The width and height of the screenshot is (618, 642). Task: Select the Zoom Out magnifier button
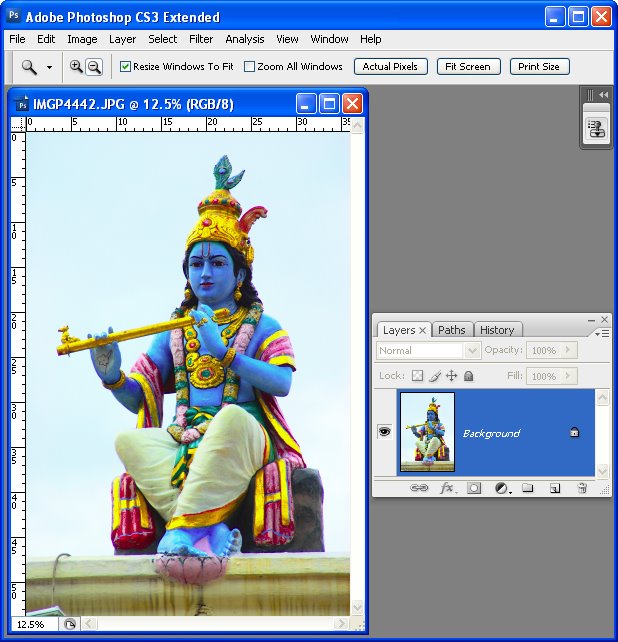(94, 67)
